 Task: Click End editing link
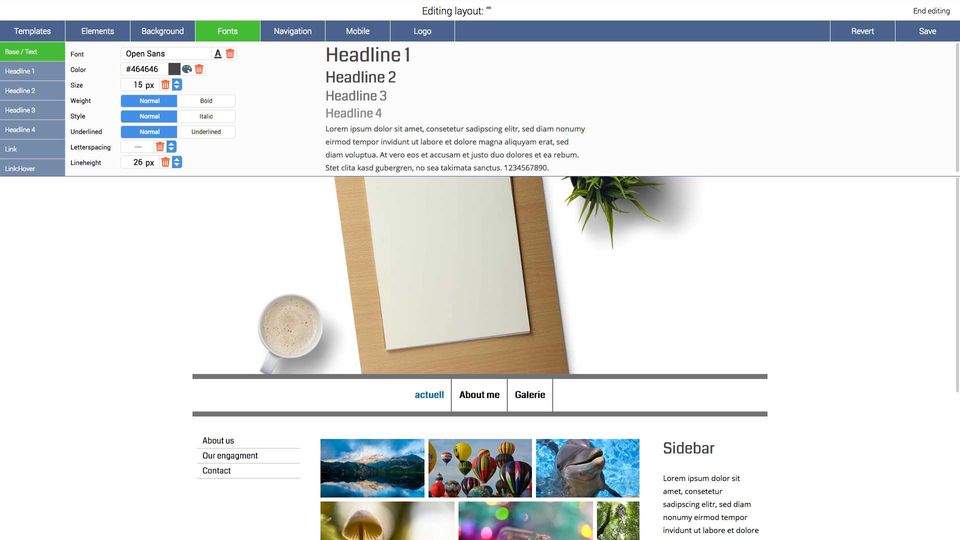(x=931, y=11)
